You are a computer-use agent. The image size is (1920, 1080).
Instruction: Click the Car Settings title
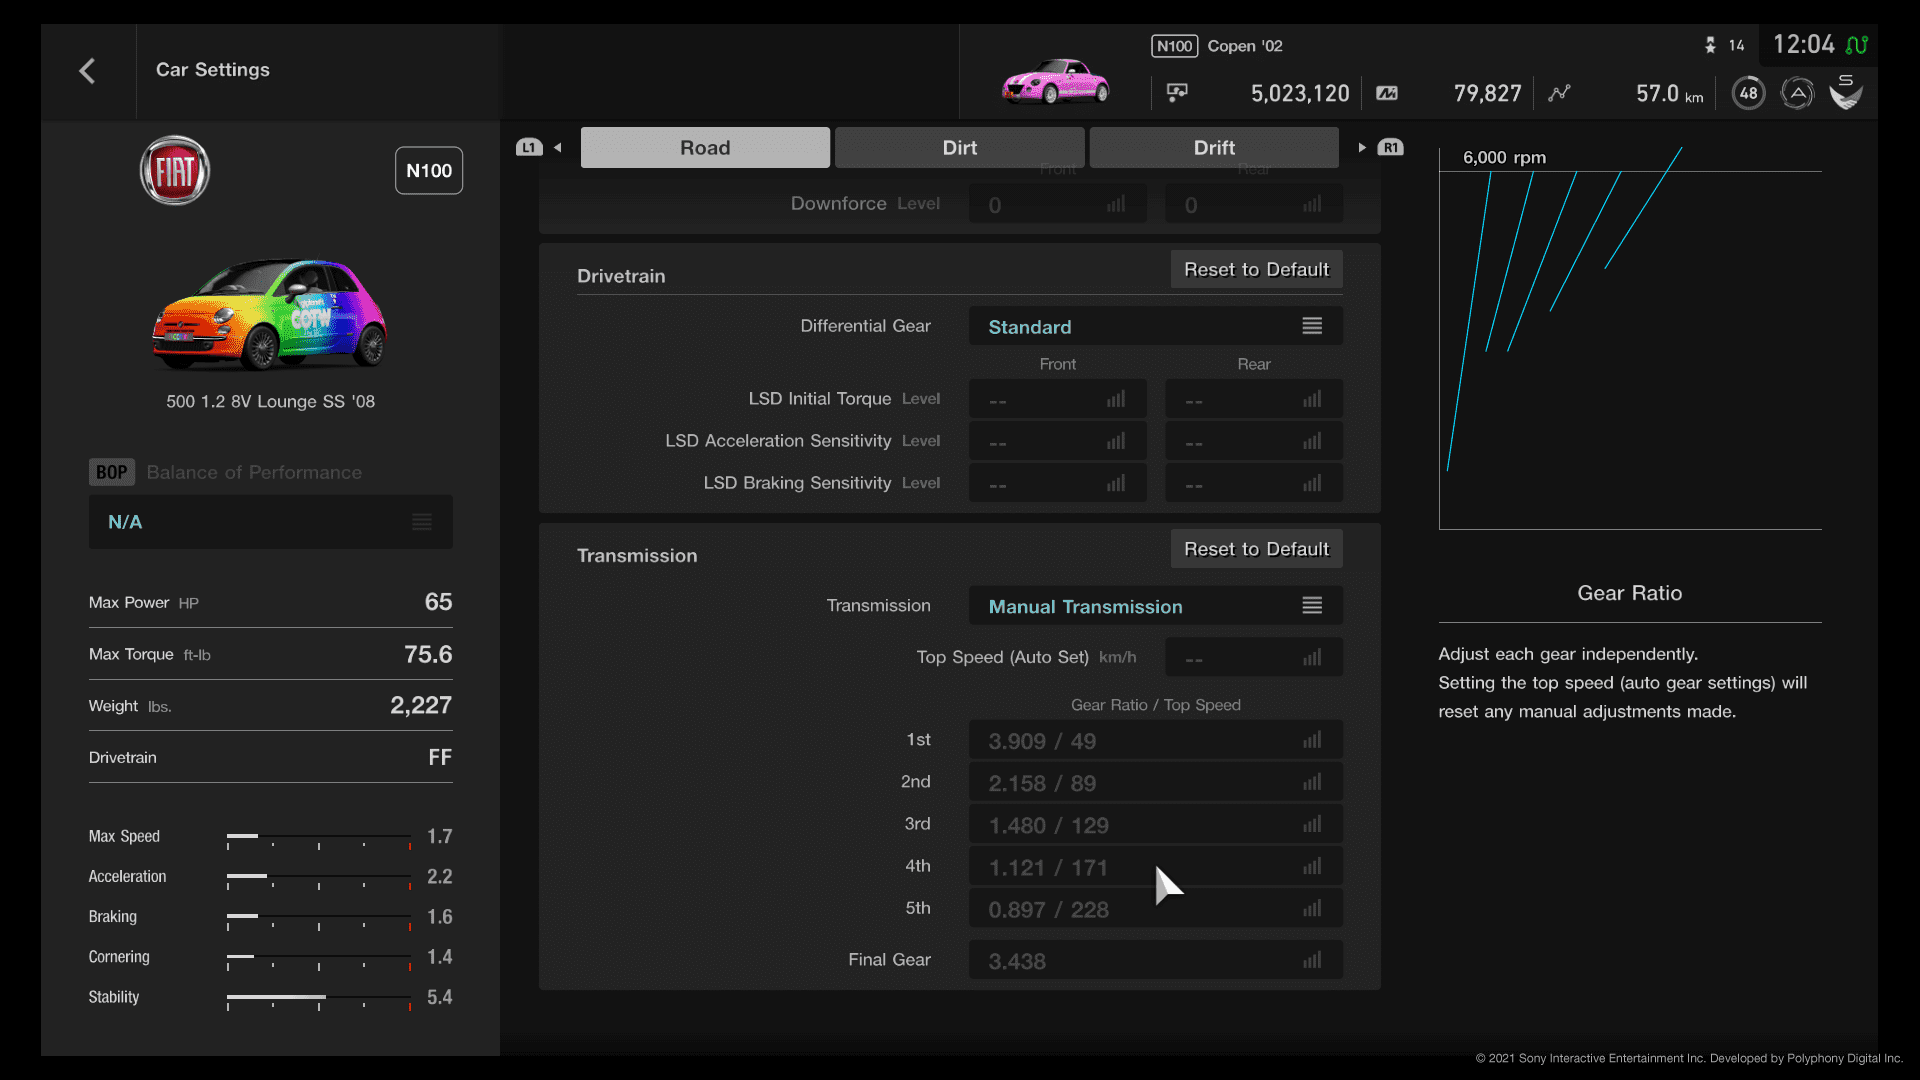tap(213, 70)
